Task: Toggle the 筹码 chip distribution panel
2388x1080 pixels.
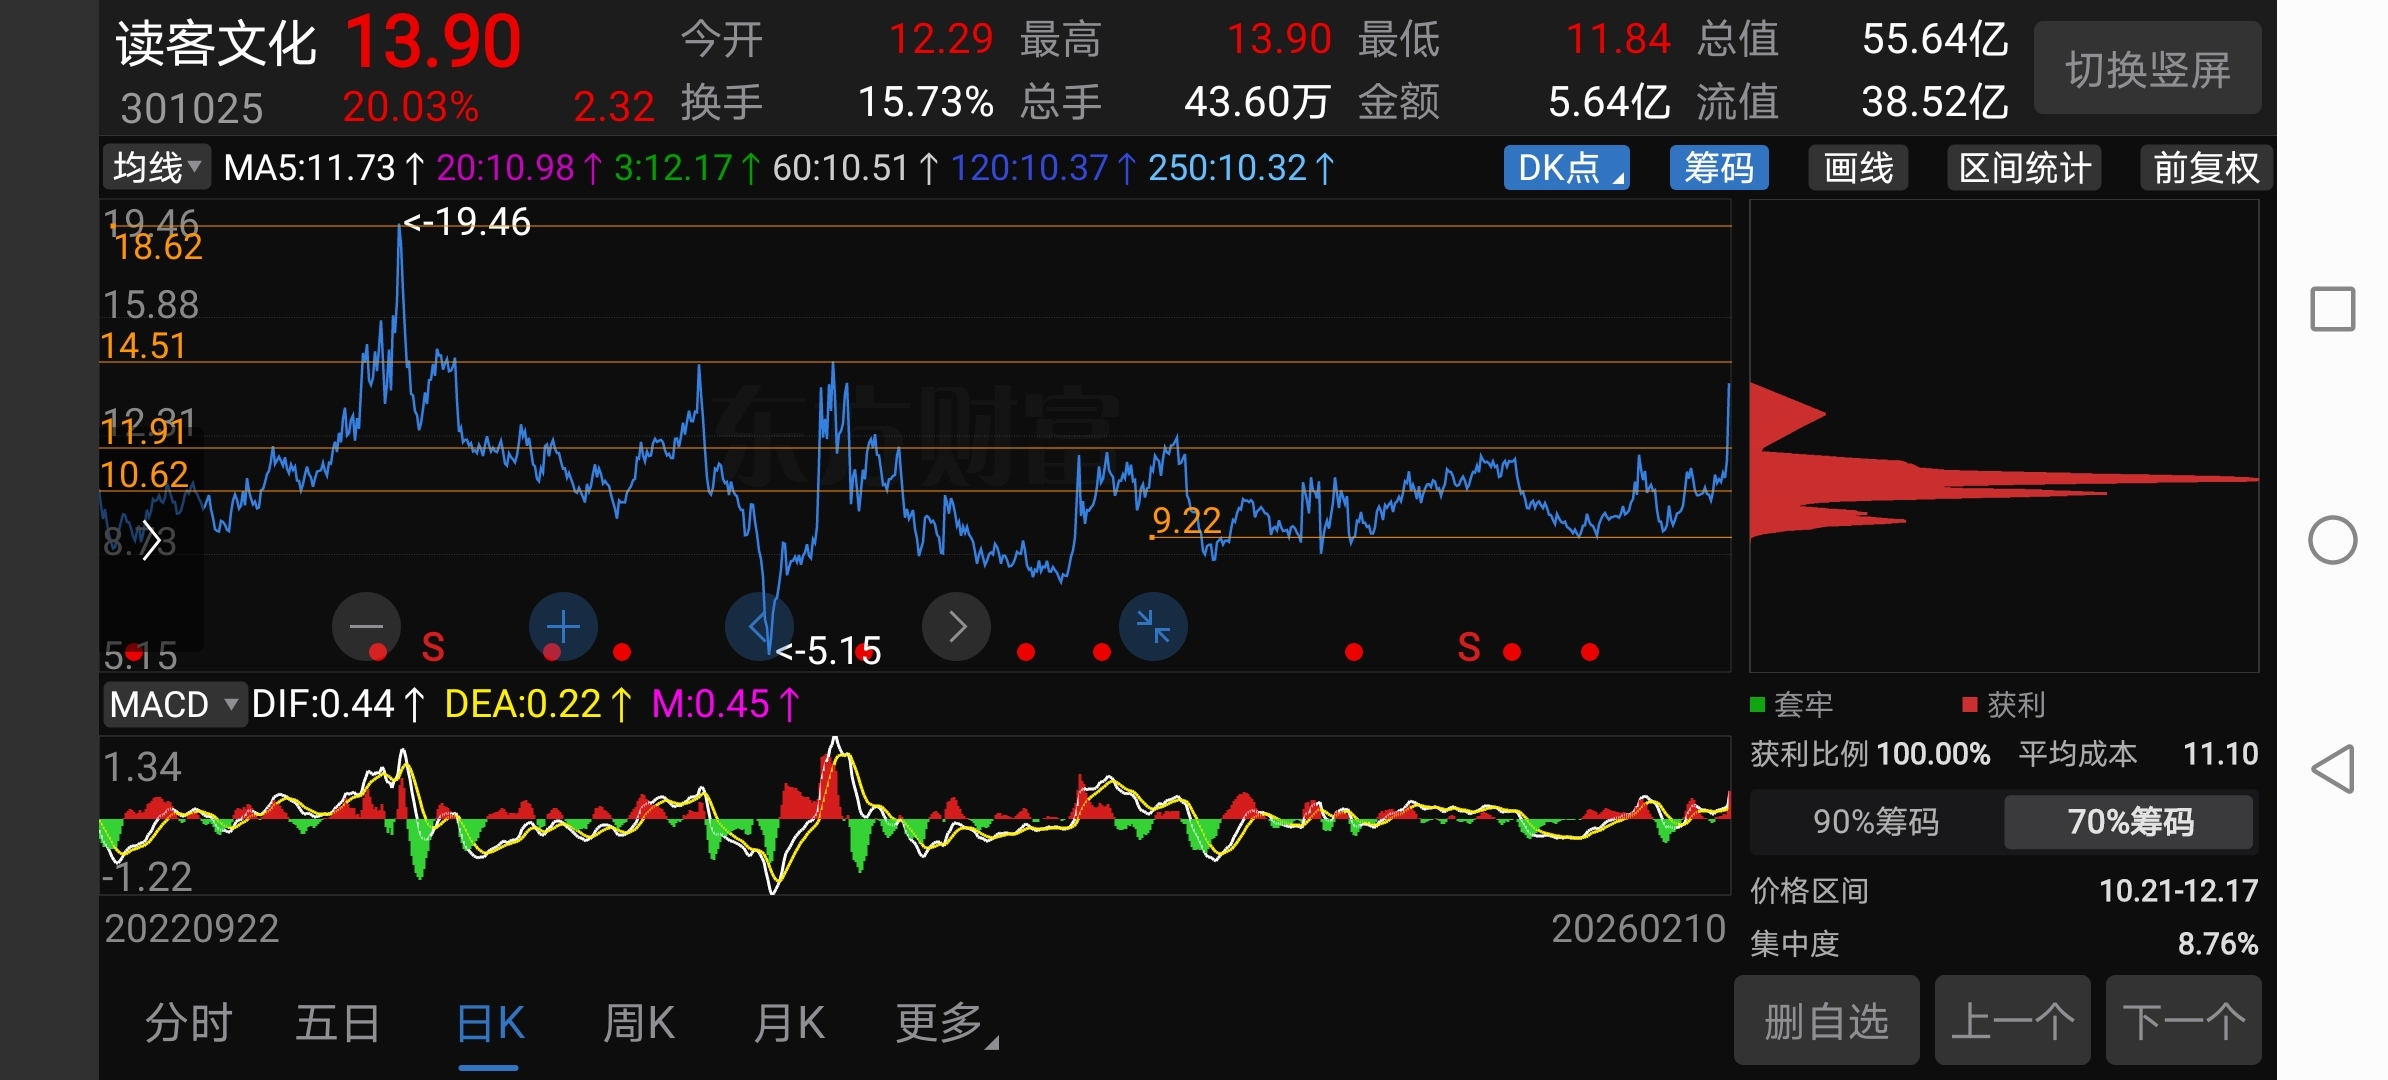Action: click(x=1718, y=168)
